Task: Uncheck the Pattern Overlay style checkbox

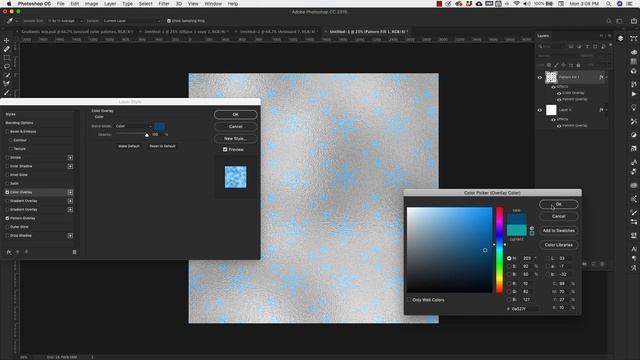Action: point(7,218)
